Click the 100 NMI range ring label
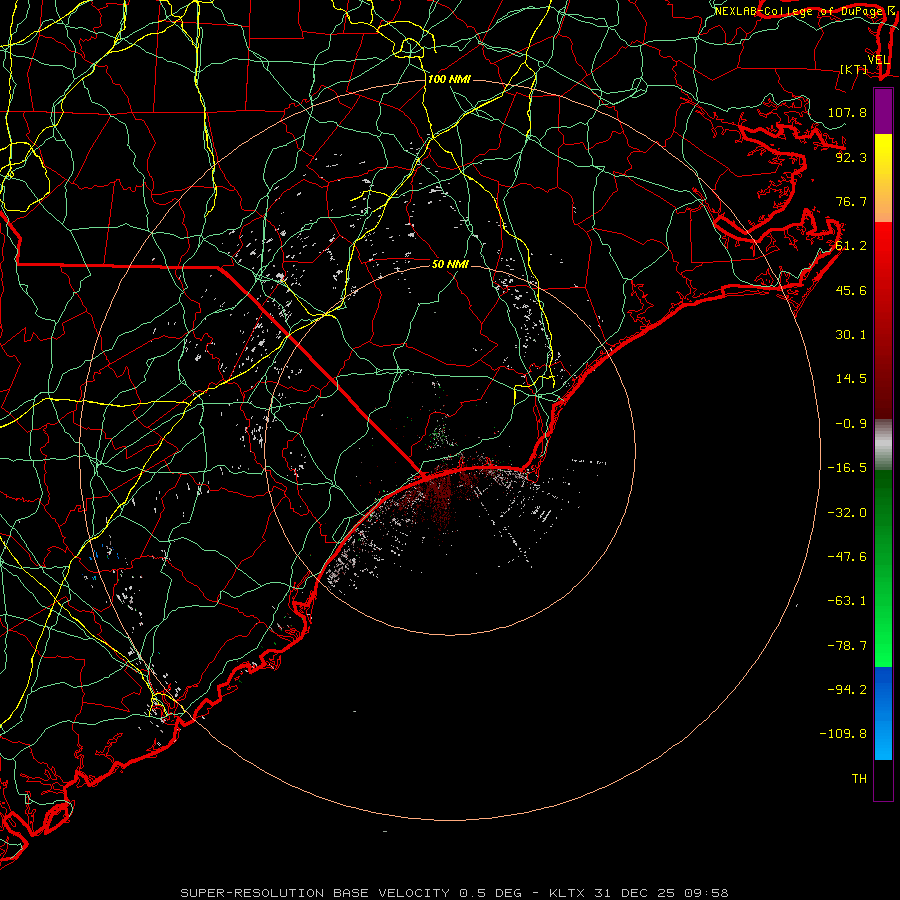900x900 pixels. pos(449,79)
